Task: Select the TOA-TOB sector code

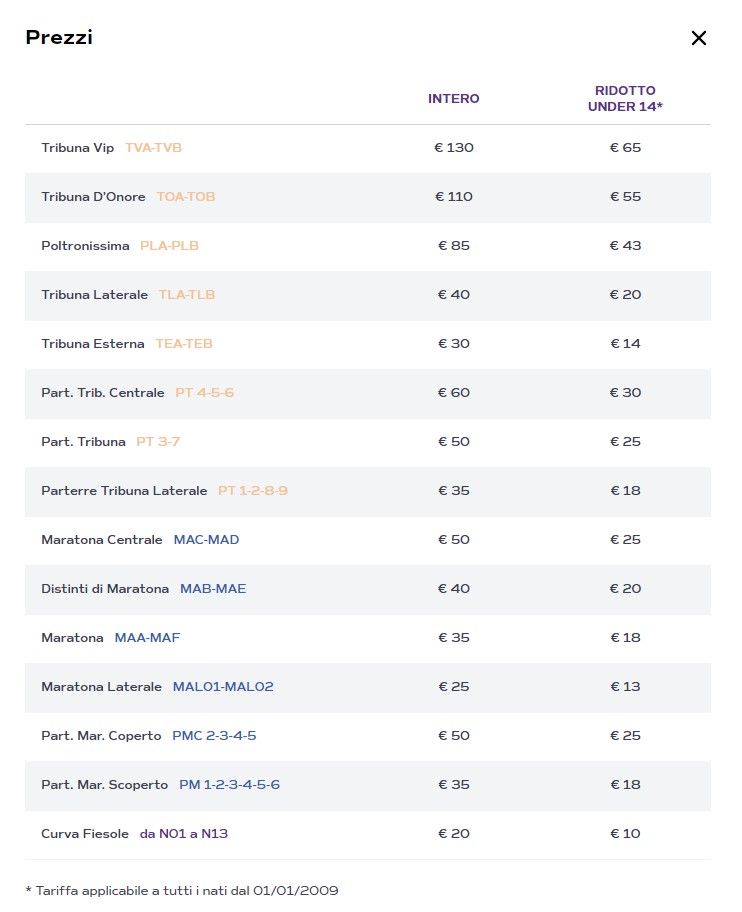Action: [185, 197]
